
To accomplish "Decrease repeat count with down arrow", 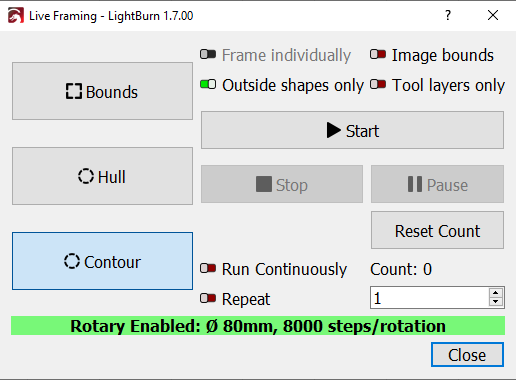I will [x=496, y=302].
